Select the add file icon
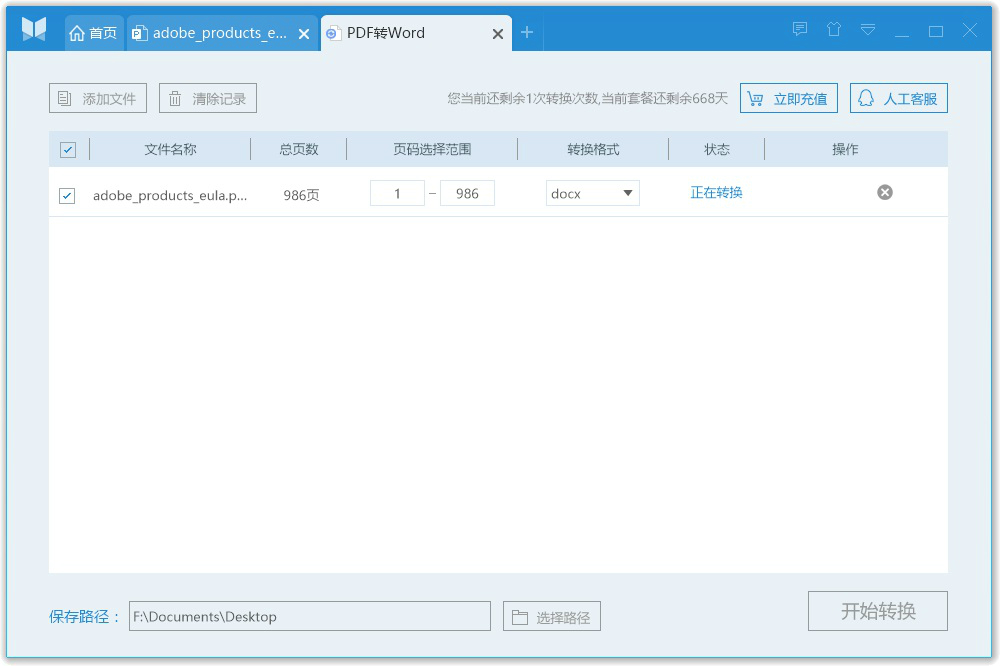The width and height of the screenshot is (1000, 666). click(x=66, y=97)
